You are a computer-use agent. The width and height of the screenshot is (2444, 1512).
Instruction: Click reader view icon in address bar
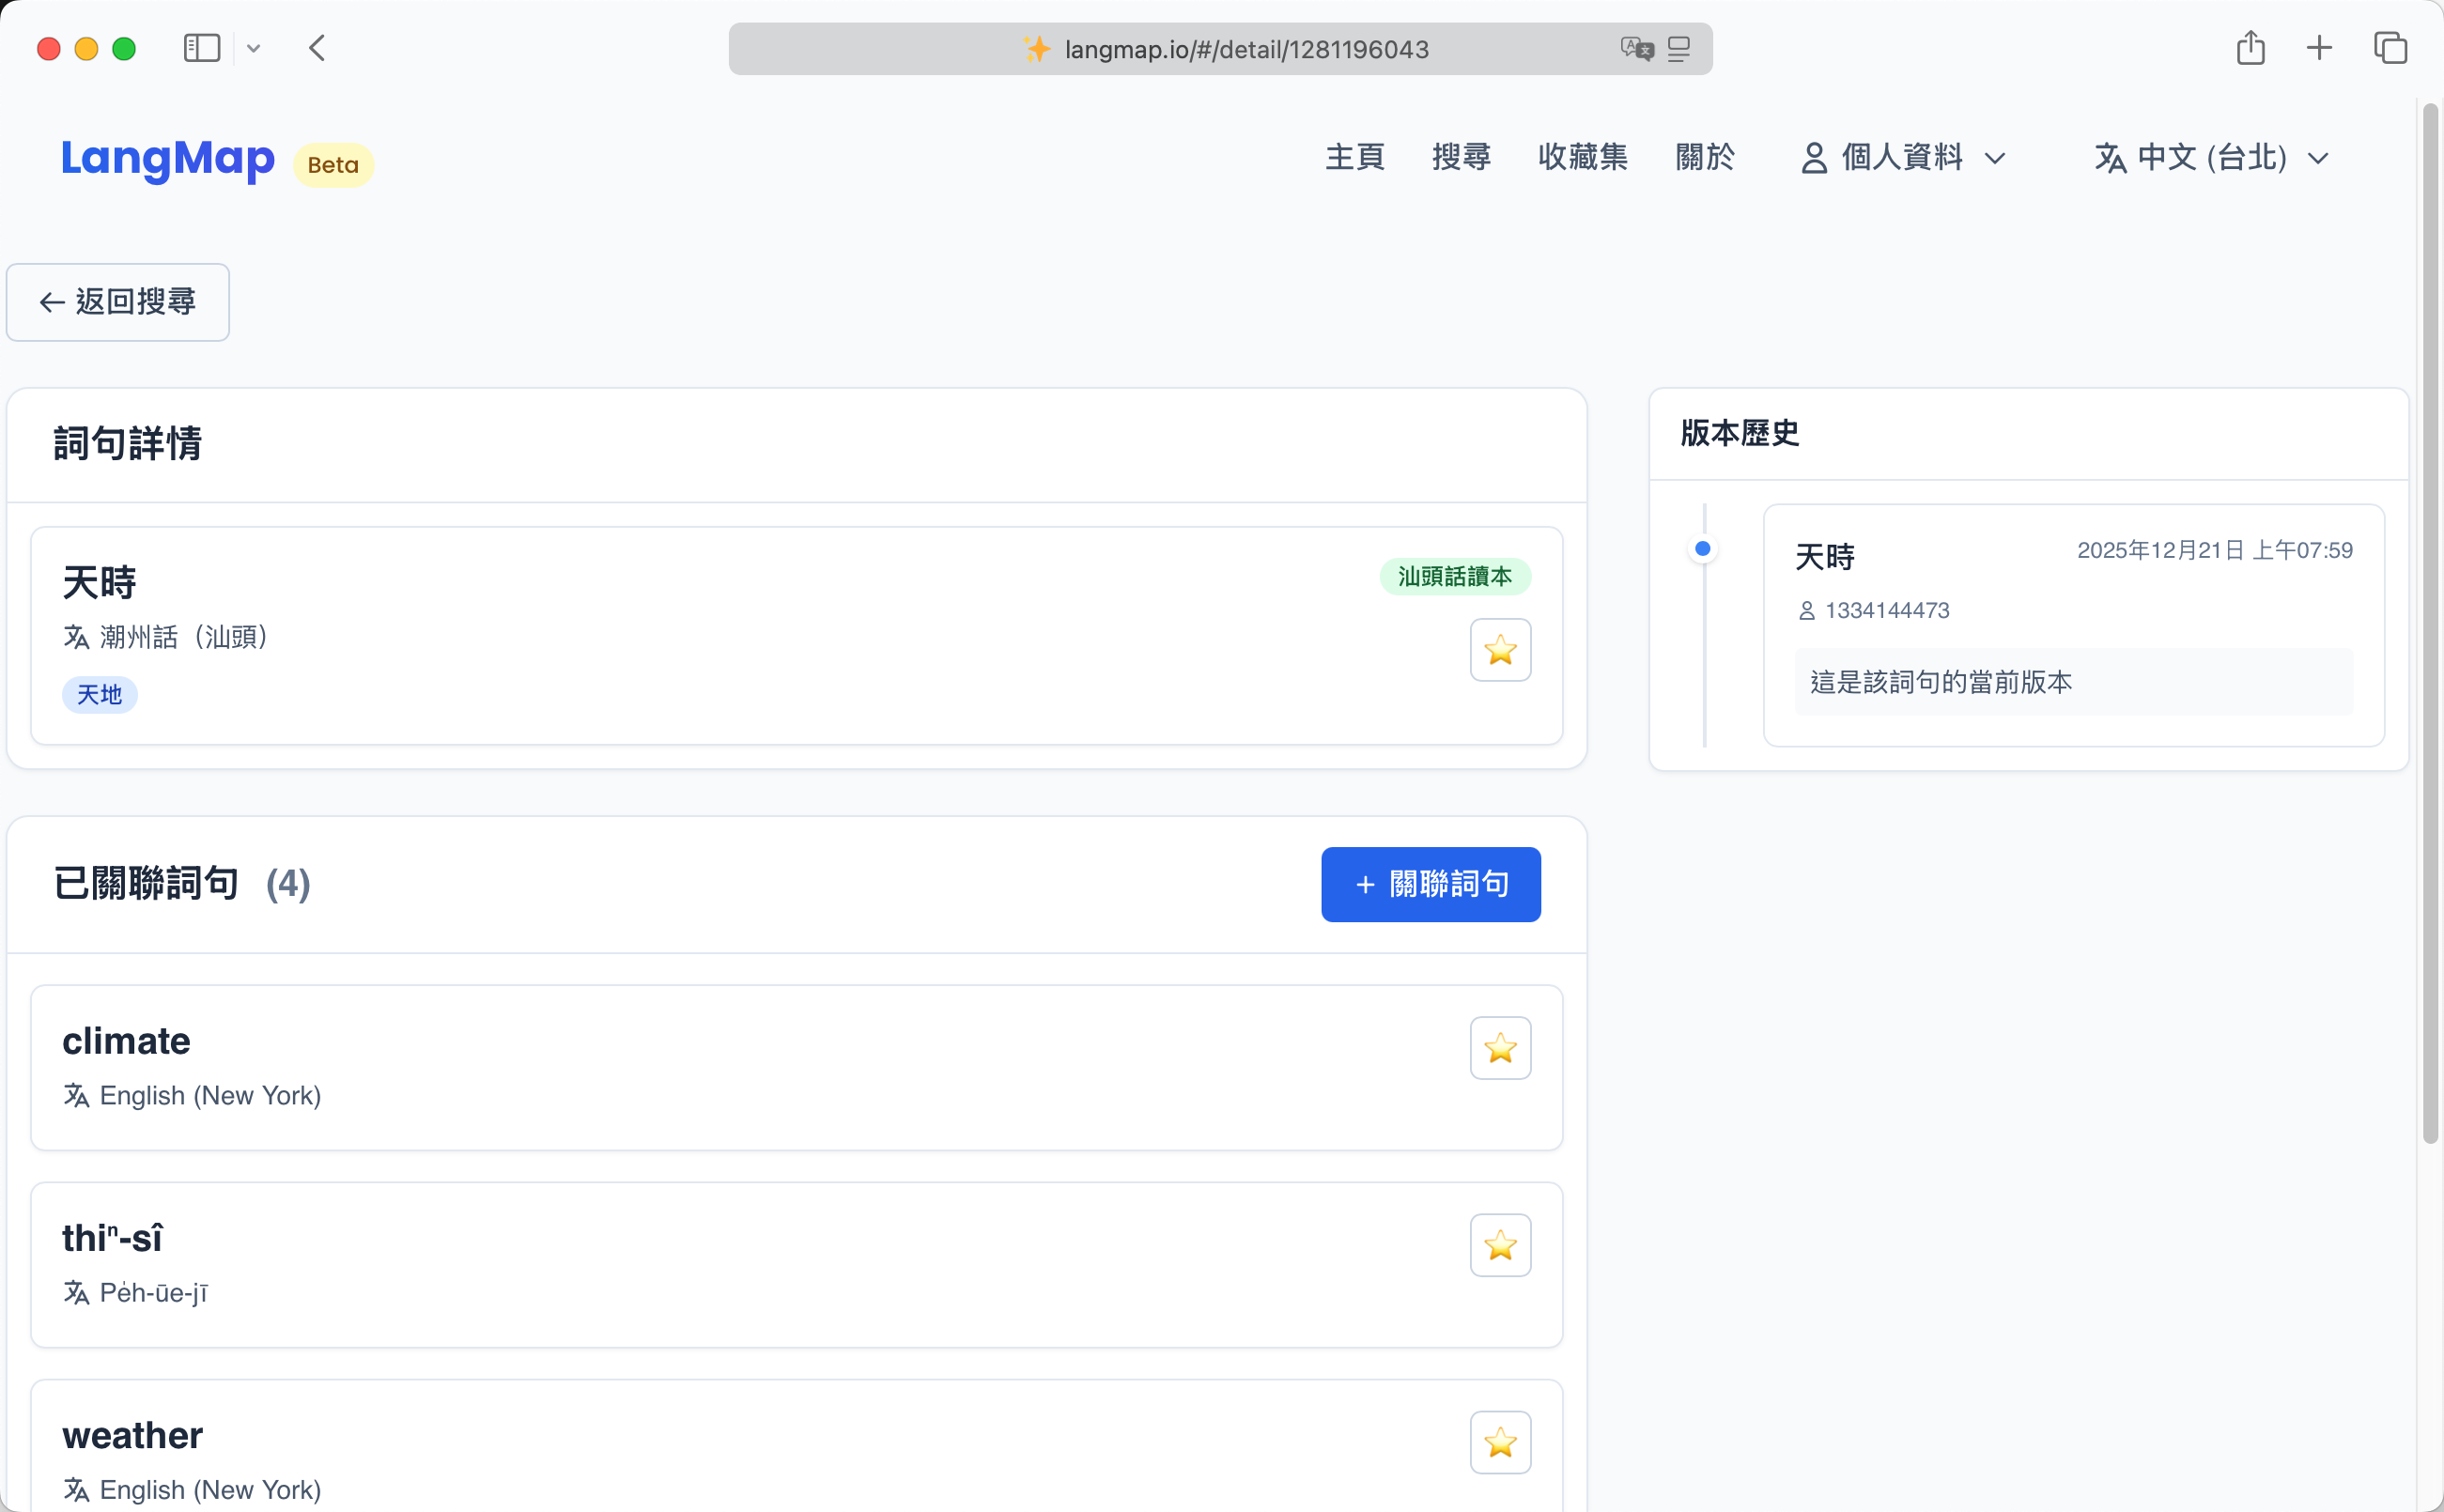coord(1679,48)
